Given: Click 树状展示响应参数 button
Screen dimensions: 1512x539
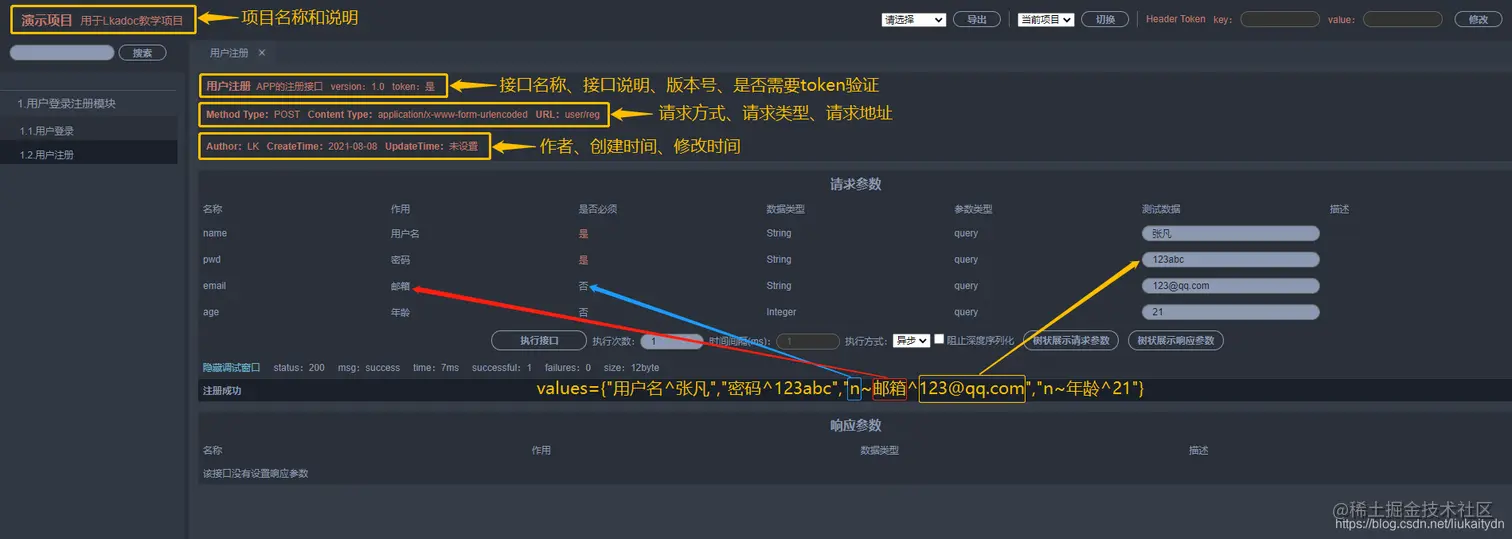Looking at the screenshot, I should pos(1176,341).
